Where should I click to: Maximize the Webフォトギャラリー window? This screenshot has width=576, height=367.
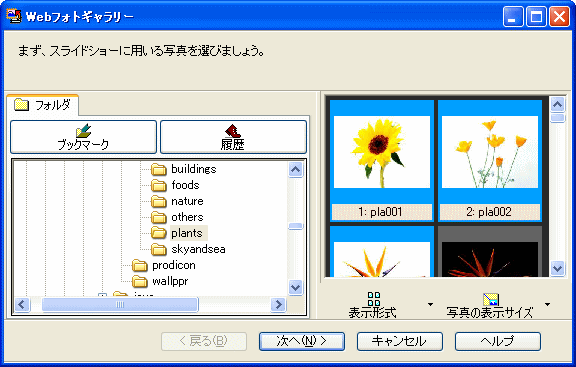coord(536,17)
